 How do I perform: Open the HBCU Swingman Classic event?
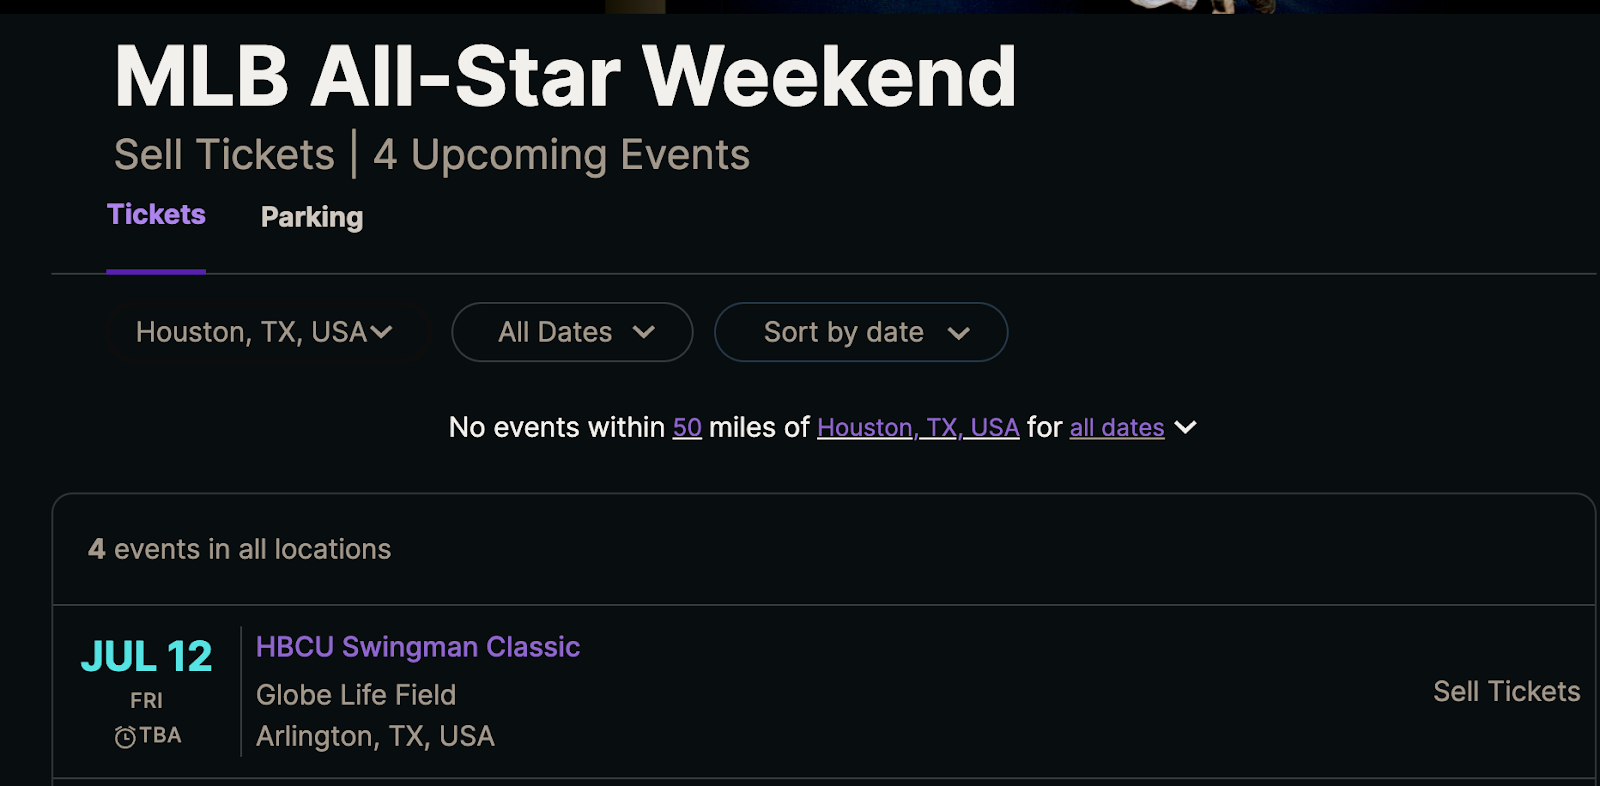click(418, 647)
